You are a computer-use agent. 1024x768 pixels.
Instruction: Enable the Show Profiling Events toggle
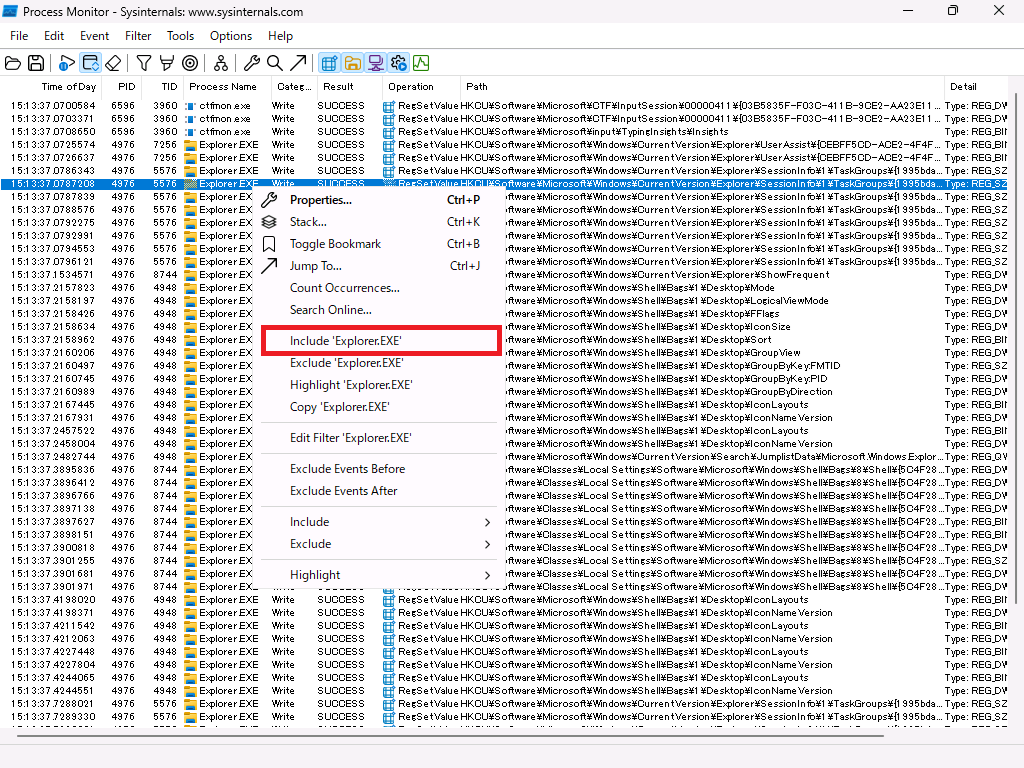(x=421, y=62)
